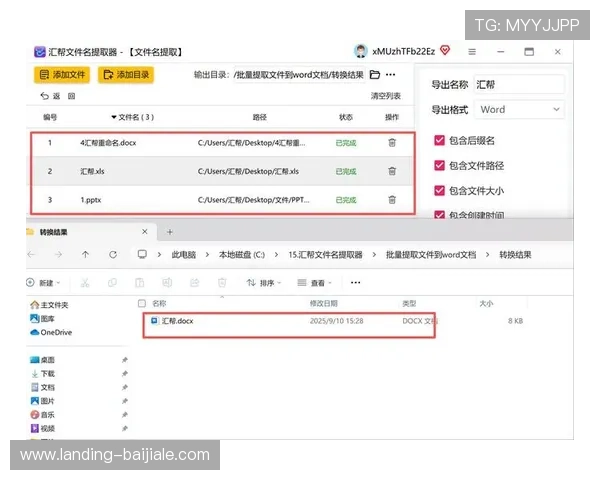The width and height of the screenshot is (600, 480).
Task: Click Explorer rename icon
Action: [x=167, y=283]
